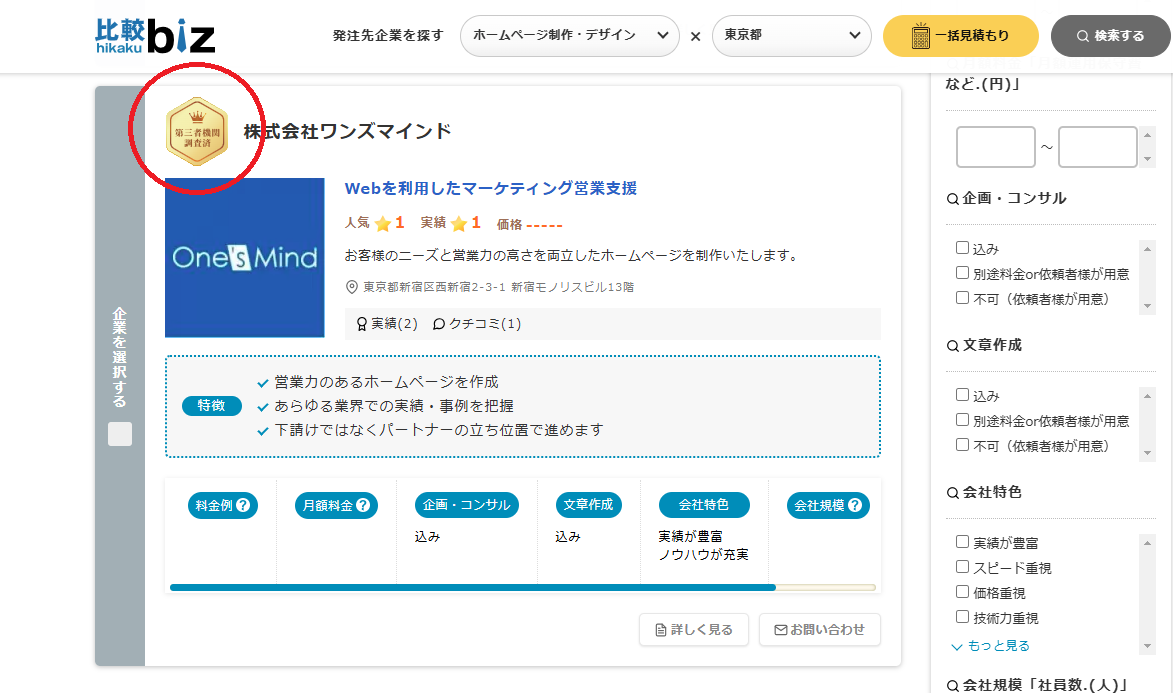This screenshot has height=693, width=1173.
Task: Open Webを利用したマーケティング営業支援 link
Action: click(x=490, y=188)
